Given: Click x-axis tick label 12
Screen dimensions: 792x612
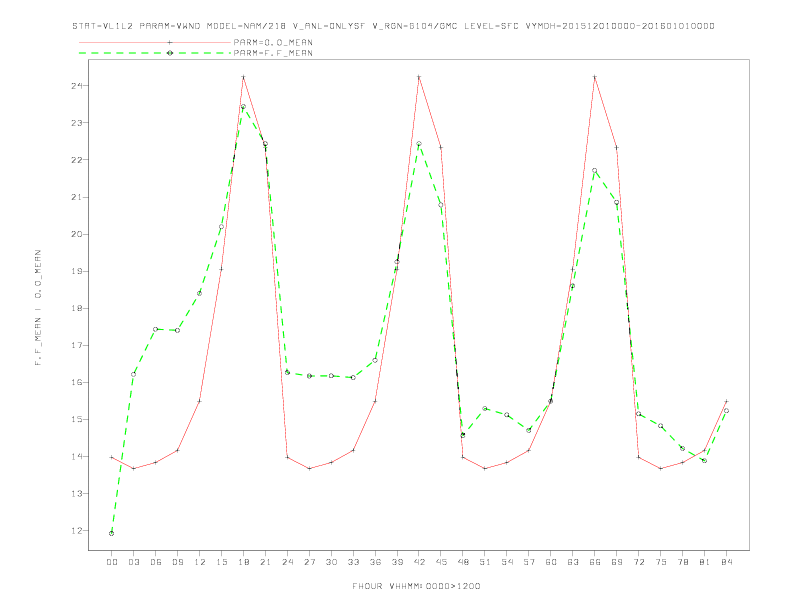Looking at the screenshot, I should point(200,562).
